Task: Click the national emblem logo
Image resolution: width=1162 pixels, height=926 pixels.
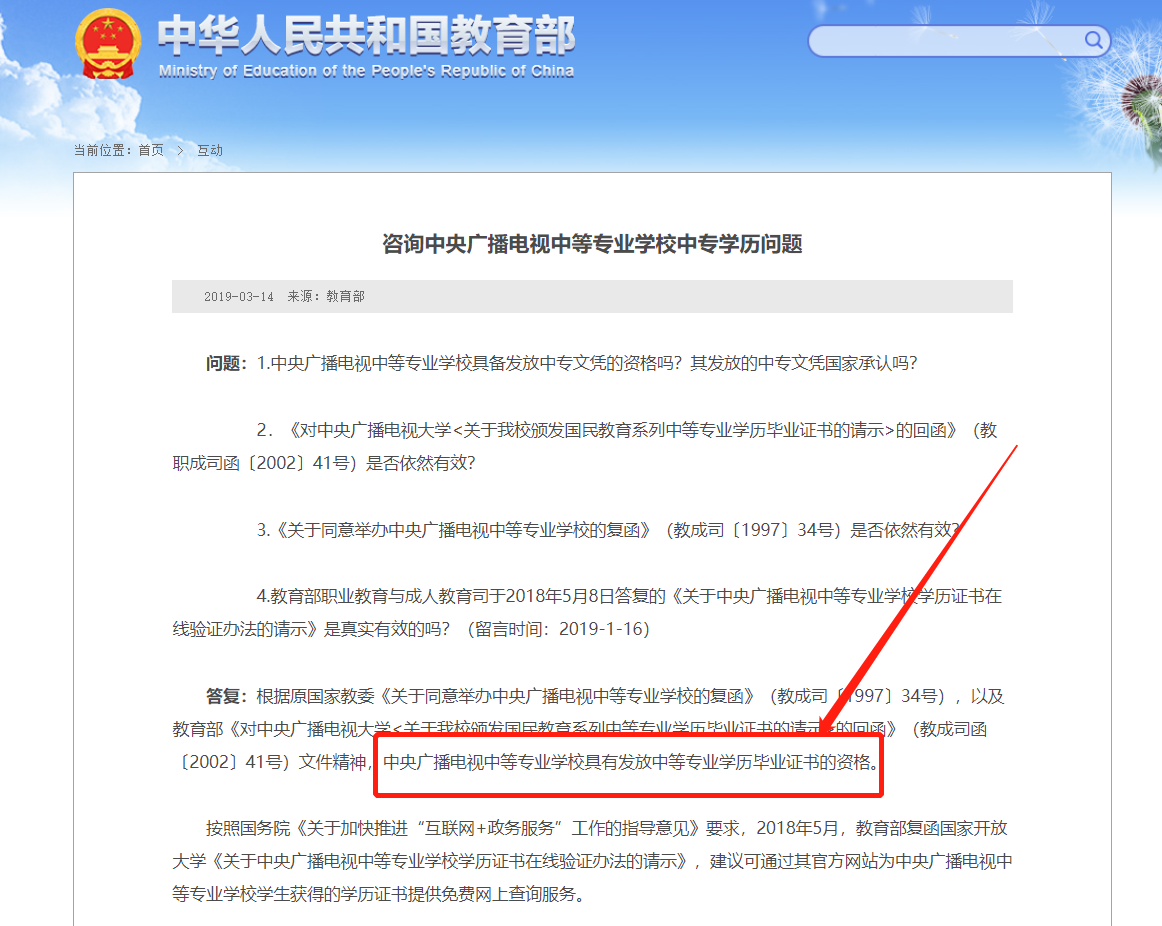Action: [x=108, y=44]
